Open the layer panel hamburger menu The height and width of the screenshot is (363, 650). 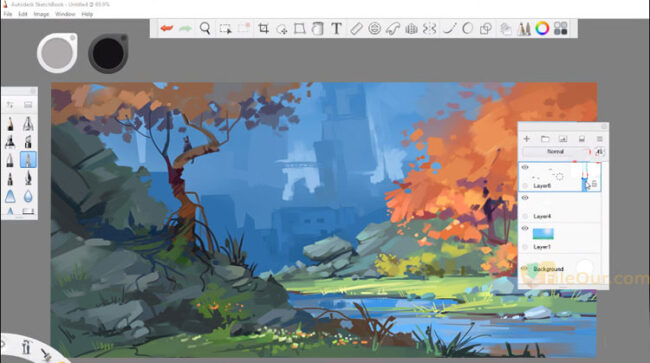click(599, 139)
